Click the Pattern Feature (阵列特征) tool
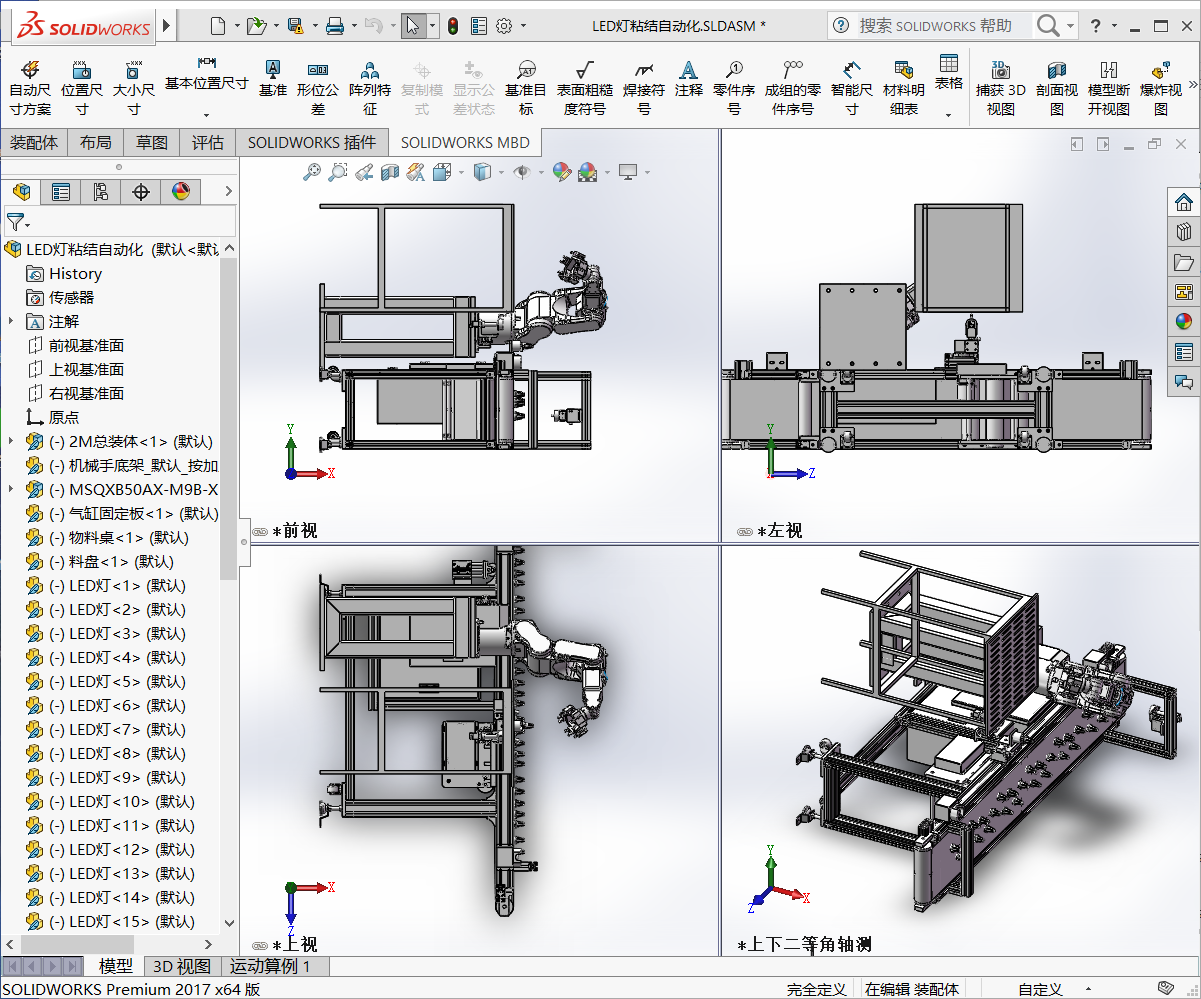This screenshot has width=1201, height=999. click(370, 87)
